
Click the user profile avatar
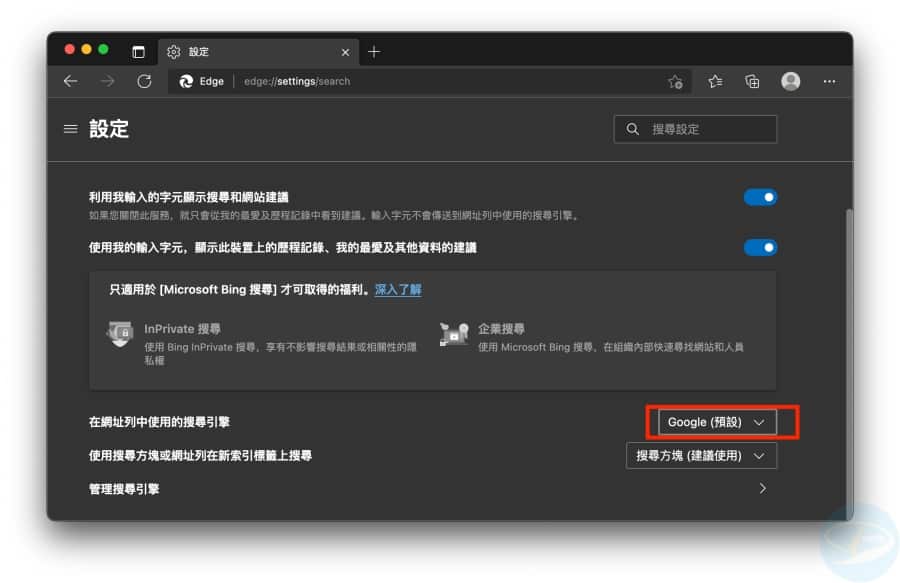791,82
